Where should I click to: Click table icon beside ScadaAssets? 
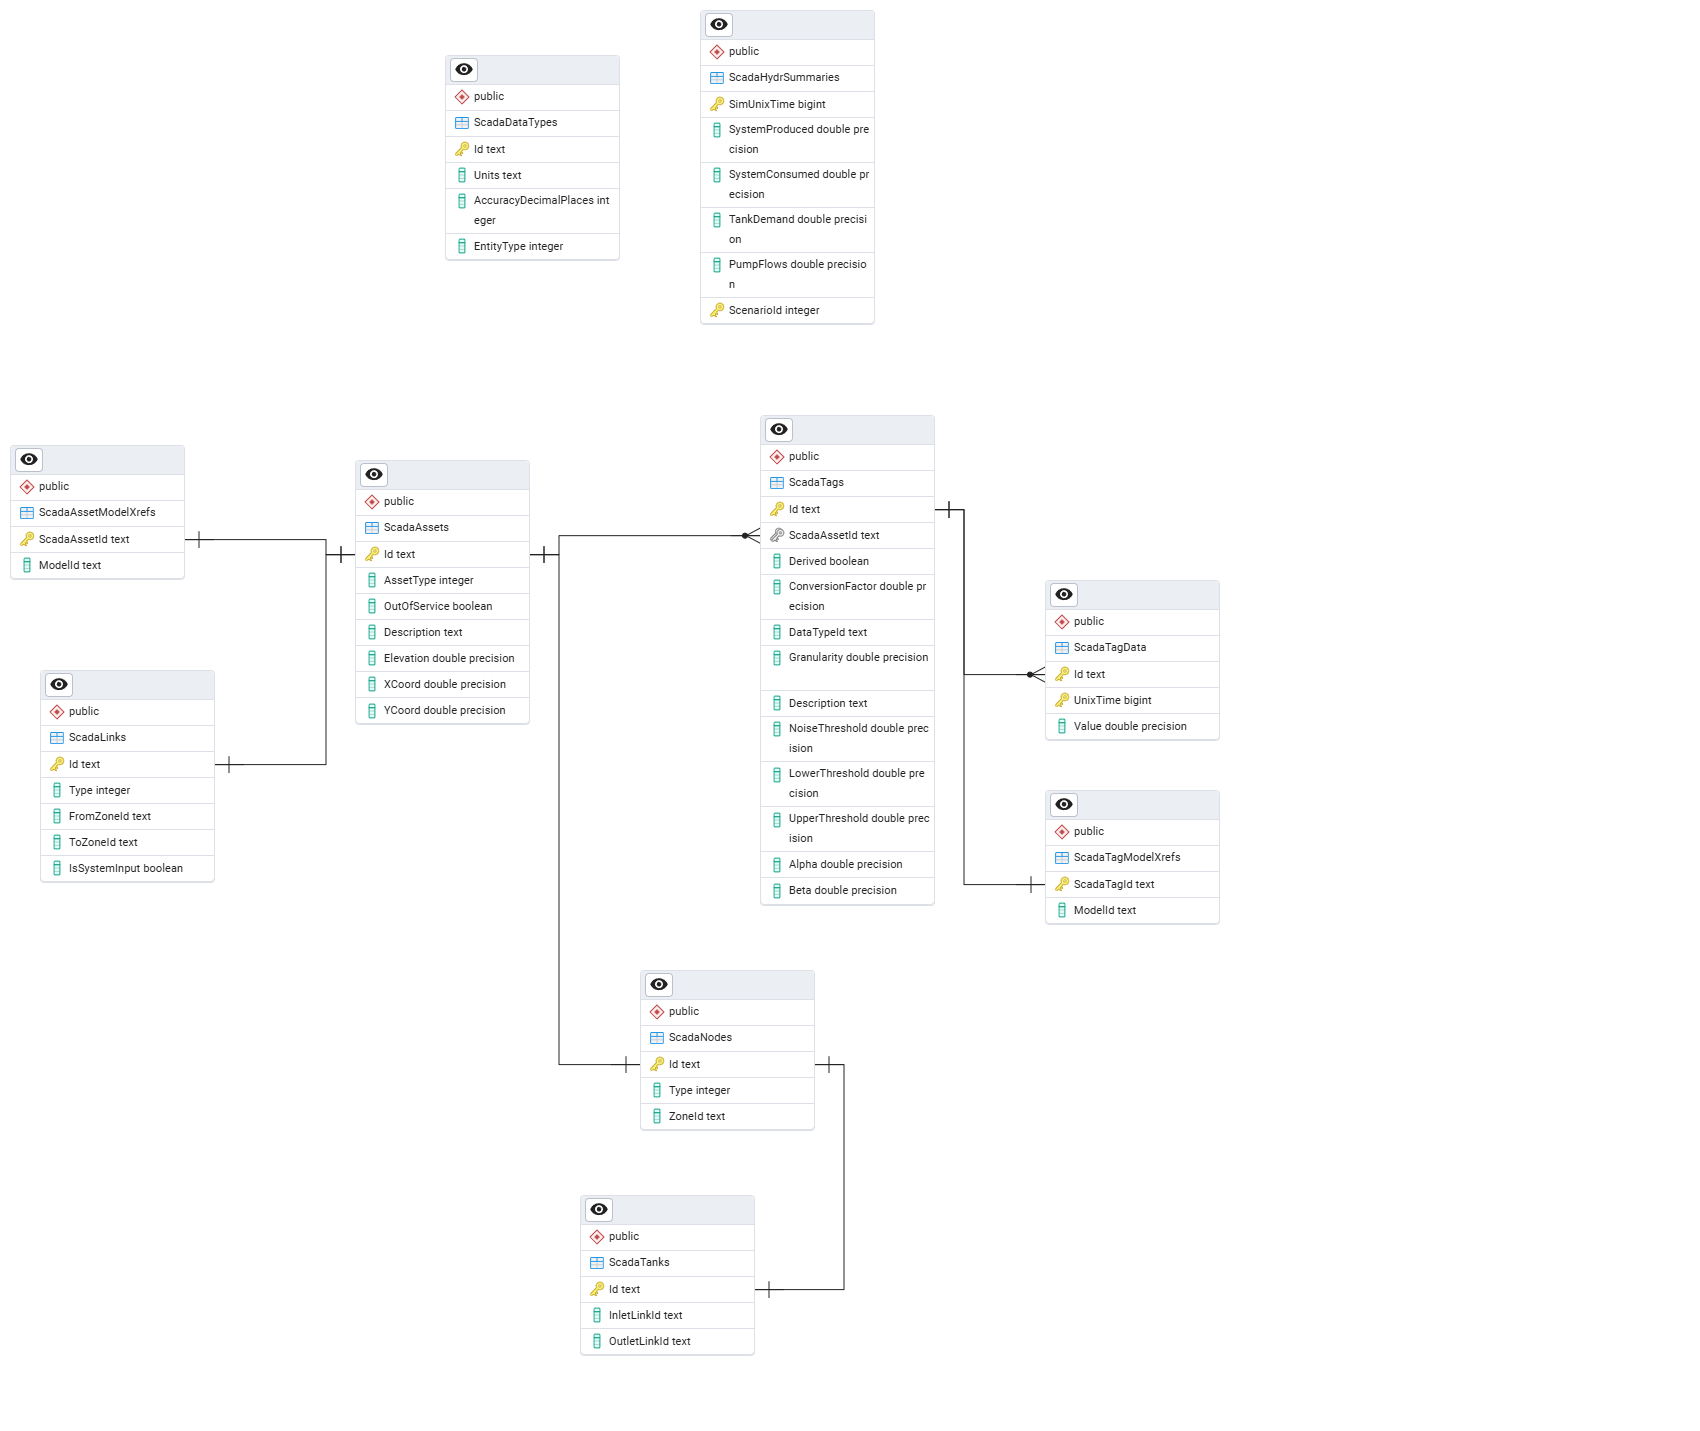pos(372,528)
